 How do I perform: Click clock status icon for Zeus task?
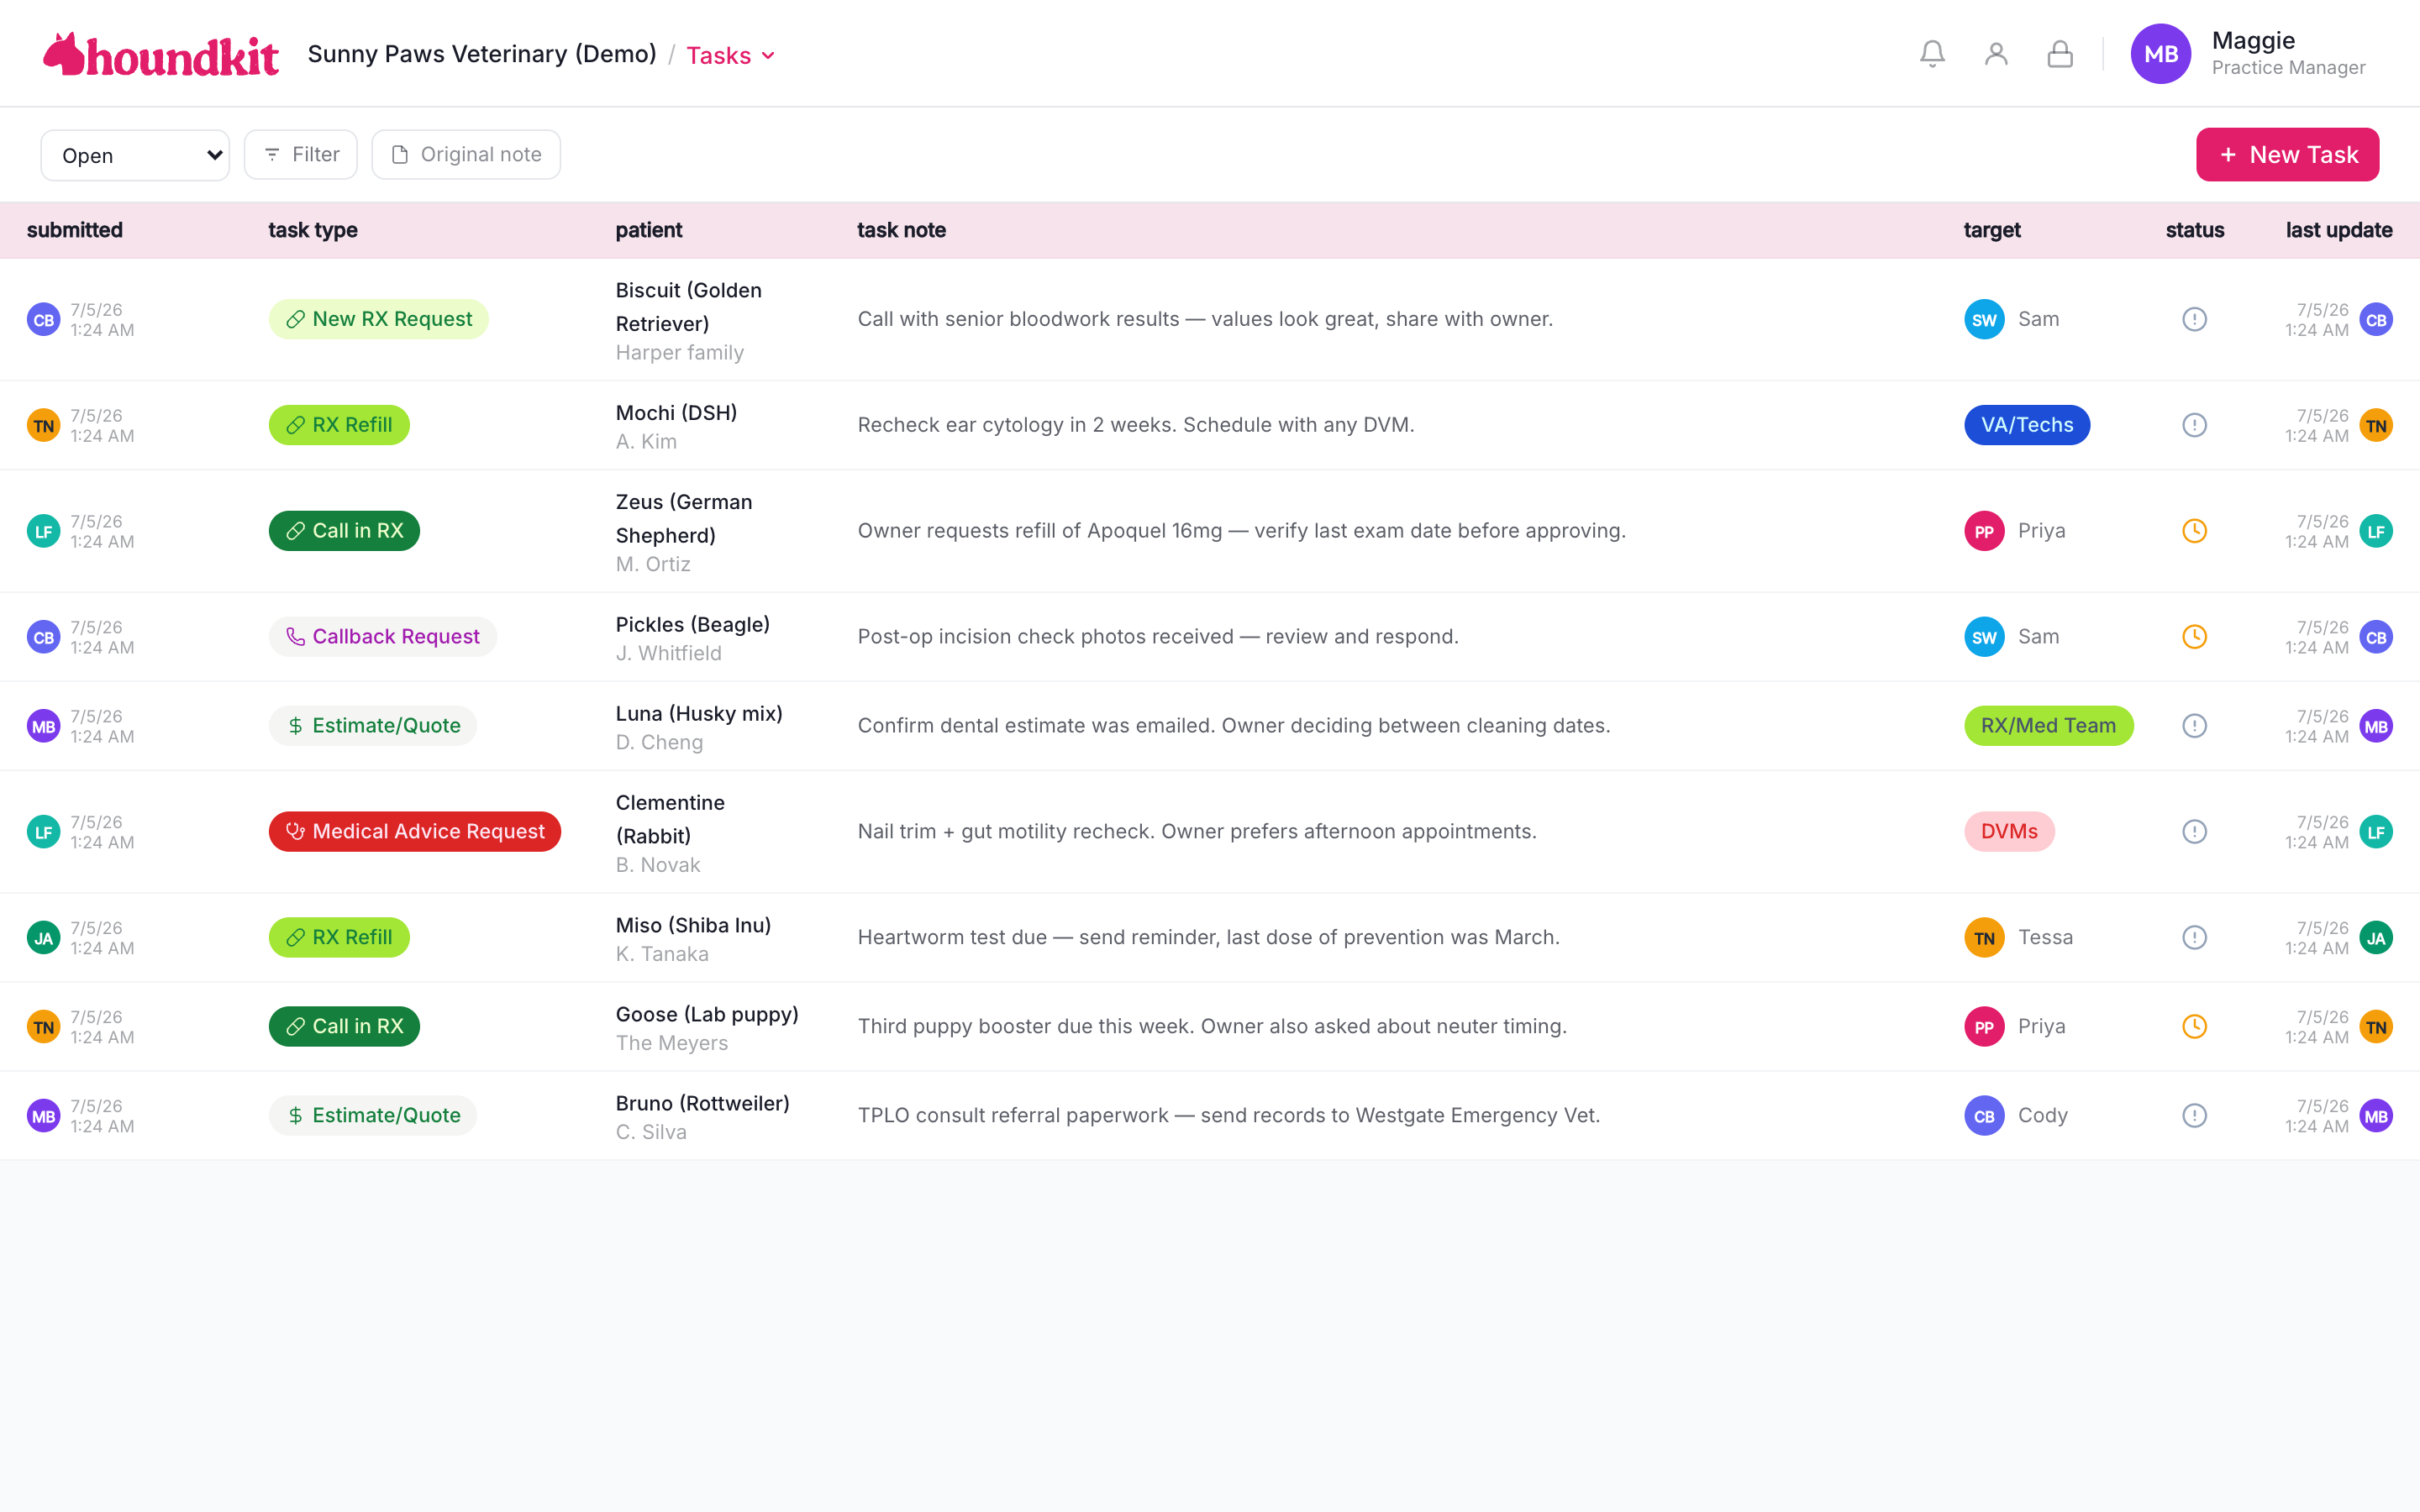[2194, 531]
